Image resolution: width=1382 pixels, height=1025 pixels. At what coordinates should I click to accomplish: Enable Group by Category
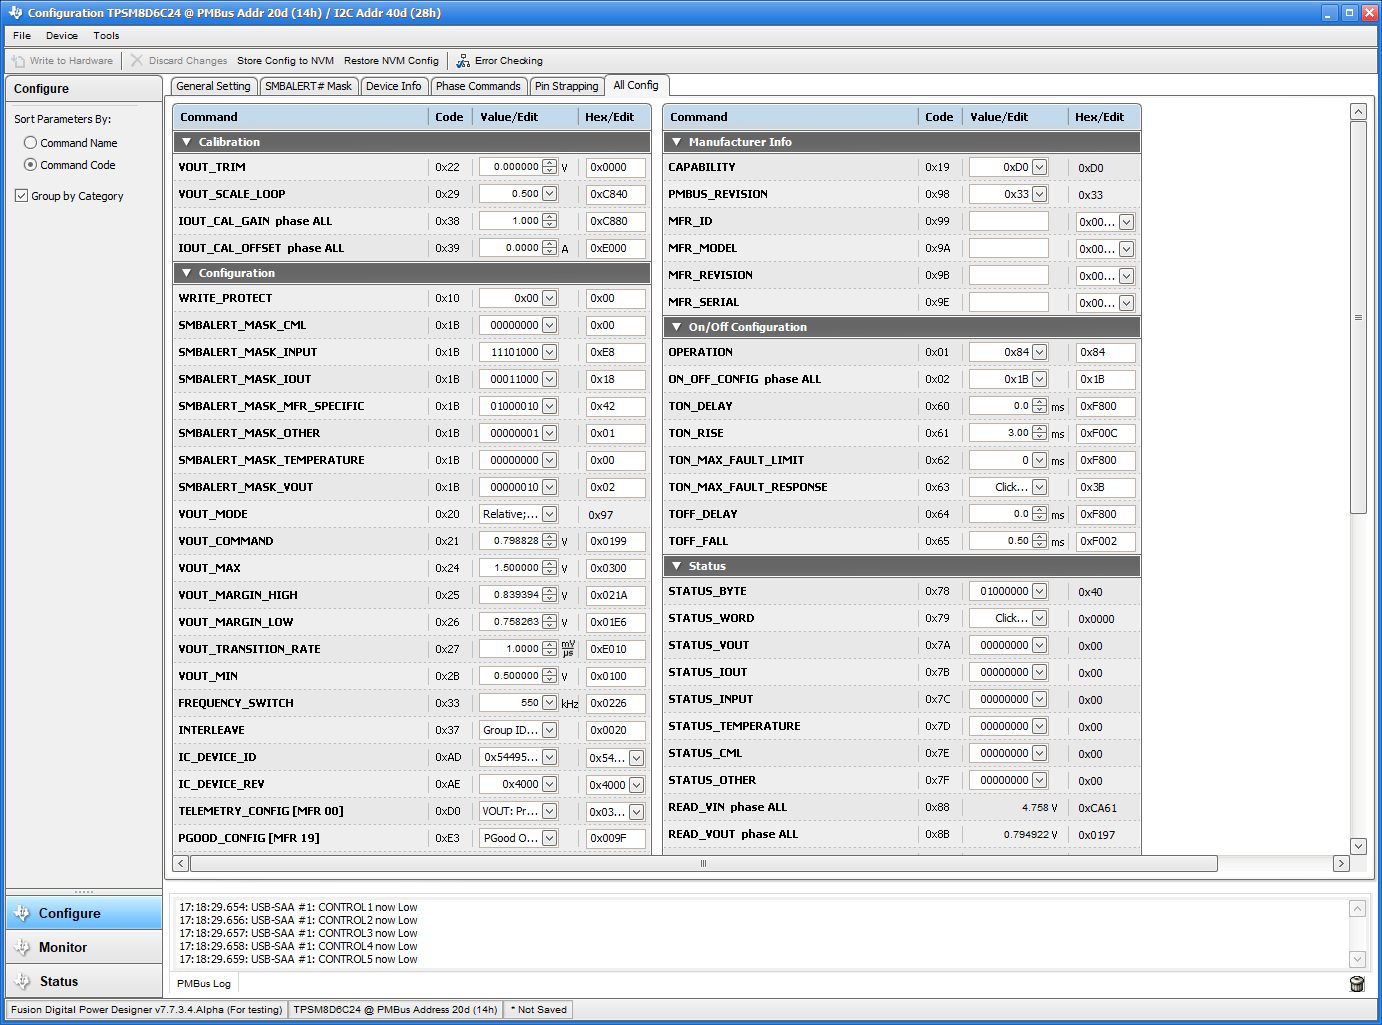(x=22, y=195)
